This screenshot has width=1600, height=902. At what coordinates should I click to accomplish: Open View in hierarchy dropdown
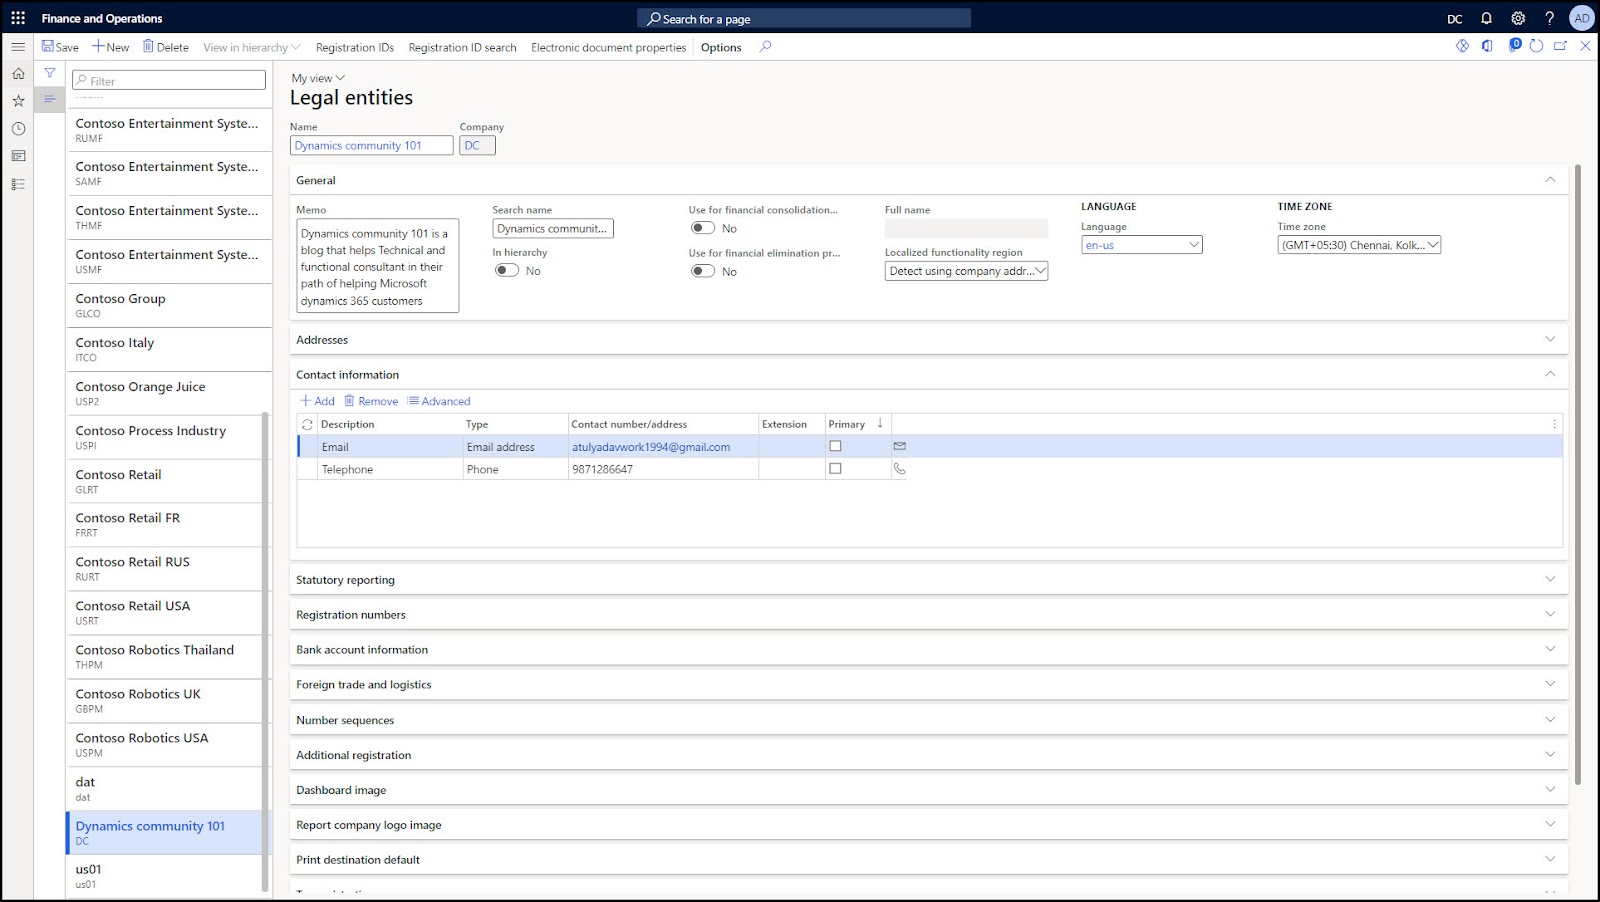(251, 47)
